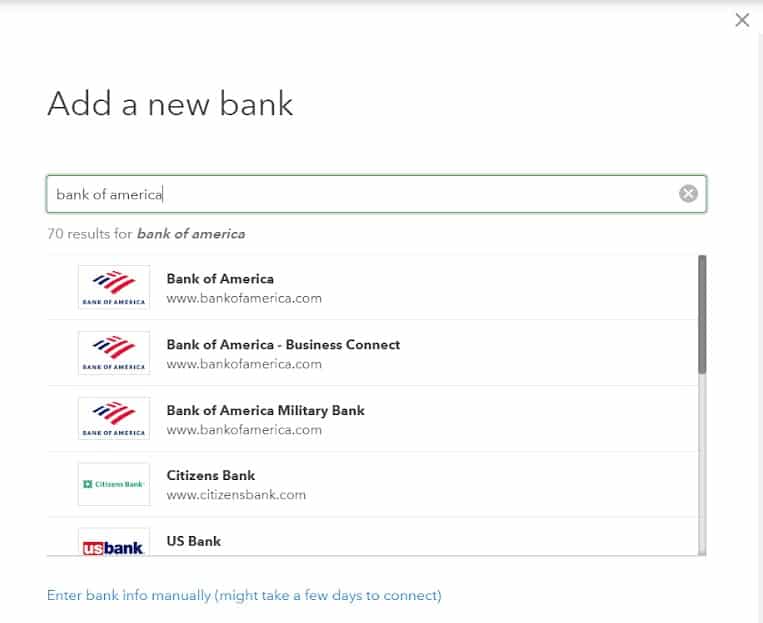Image resolution: width=763 pixels, height=623 pixels.
Task: Click the first www.bankofamerica.com URL
Action: pos(244,298)
